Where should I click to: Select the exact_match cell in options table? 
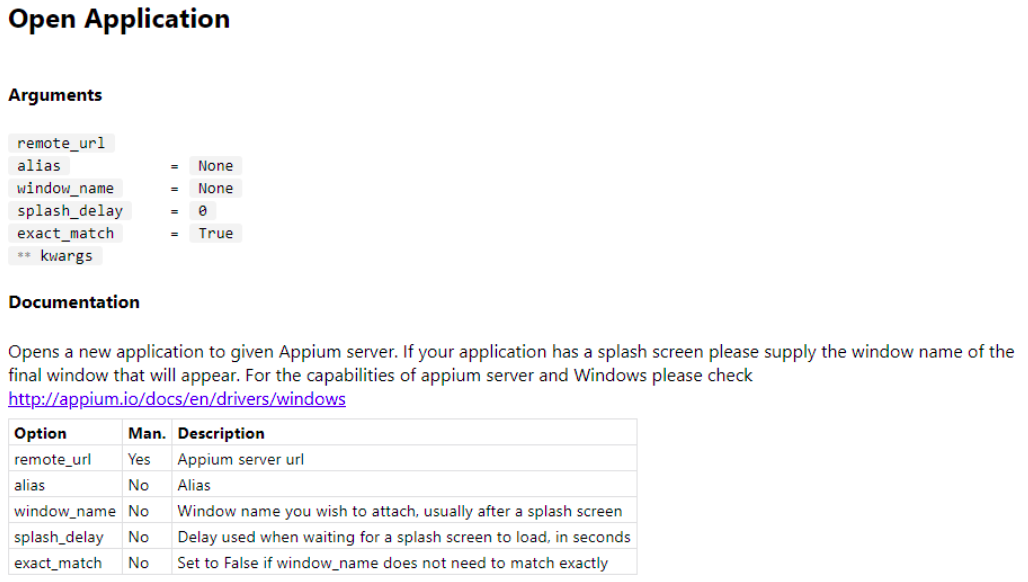click(x=66, y=562)
